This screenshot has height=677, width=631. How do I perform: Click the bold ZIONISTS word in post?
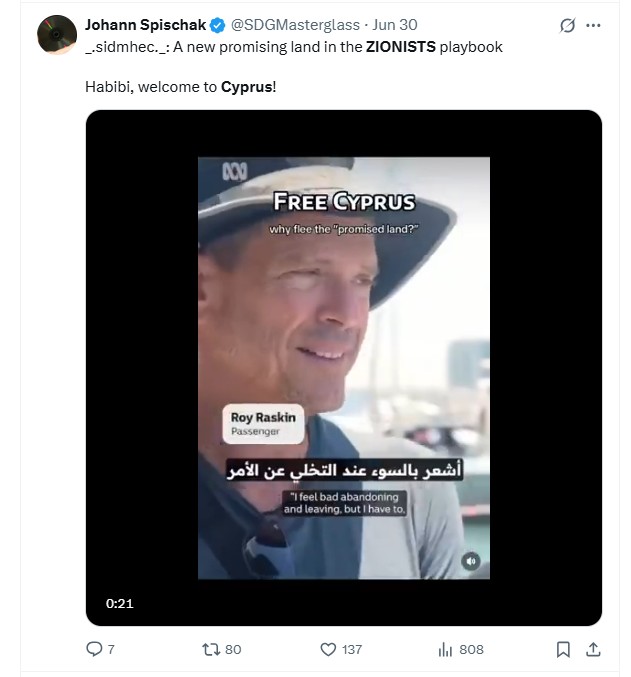[x=400, y=47]
